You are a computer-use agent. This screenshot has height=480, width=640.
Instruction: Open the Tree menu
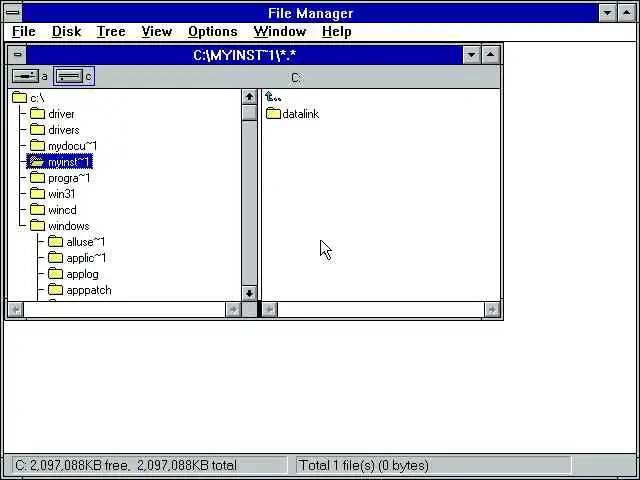coord(111,31)
